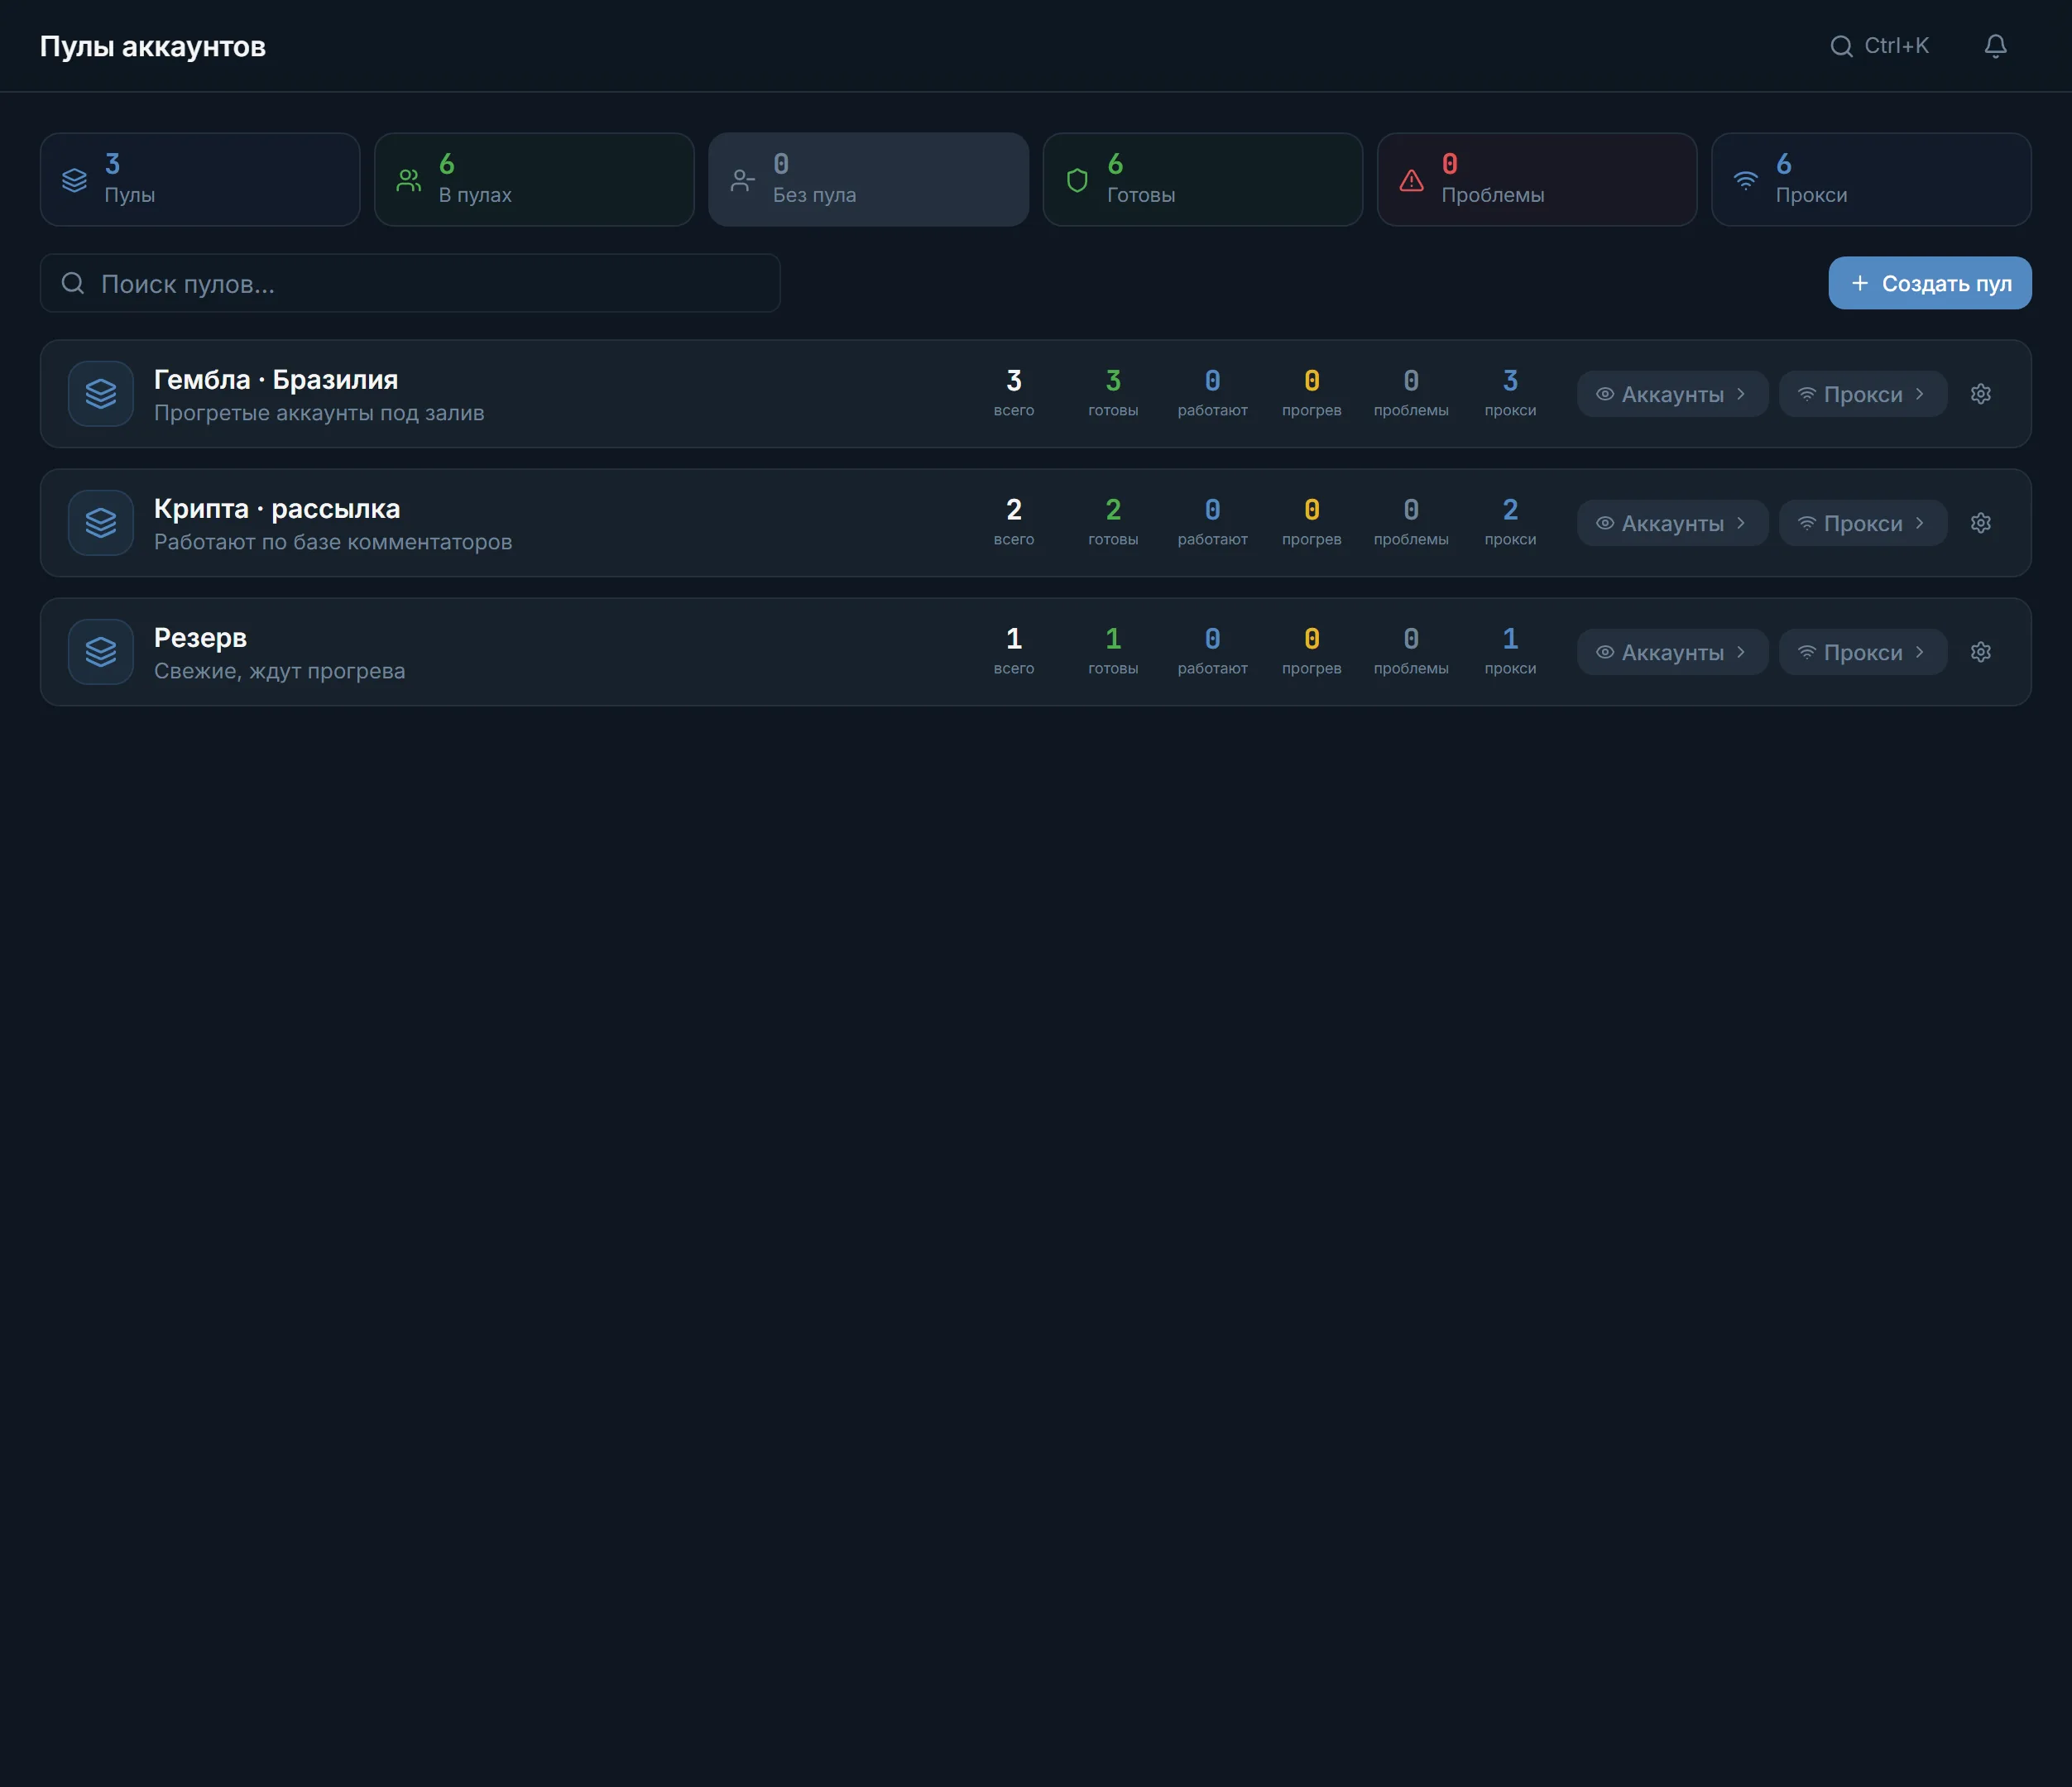2072x1787 pixels.
Task: Select the Пулы label in stats card
Action: tap(130, 195)
